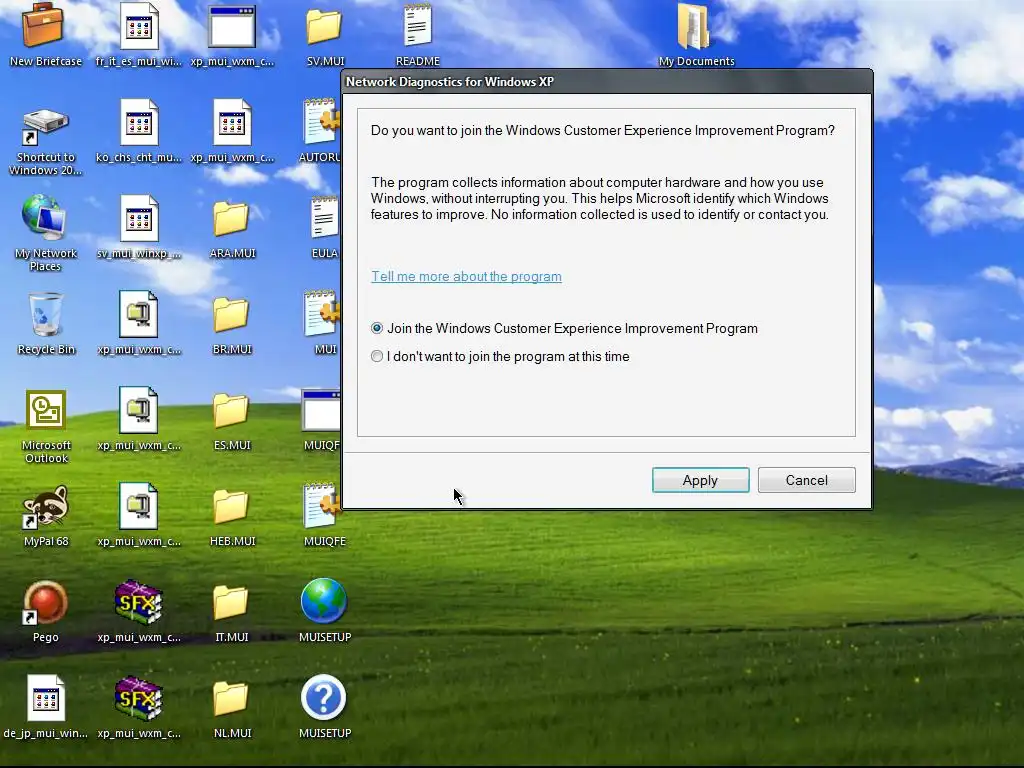Image resolution: width=1024 pixels, height=768 pixels.
Task: Select the MUI help file icon
Action: click(323, 314)
